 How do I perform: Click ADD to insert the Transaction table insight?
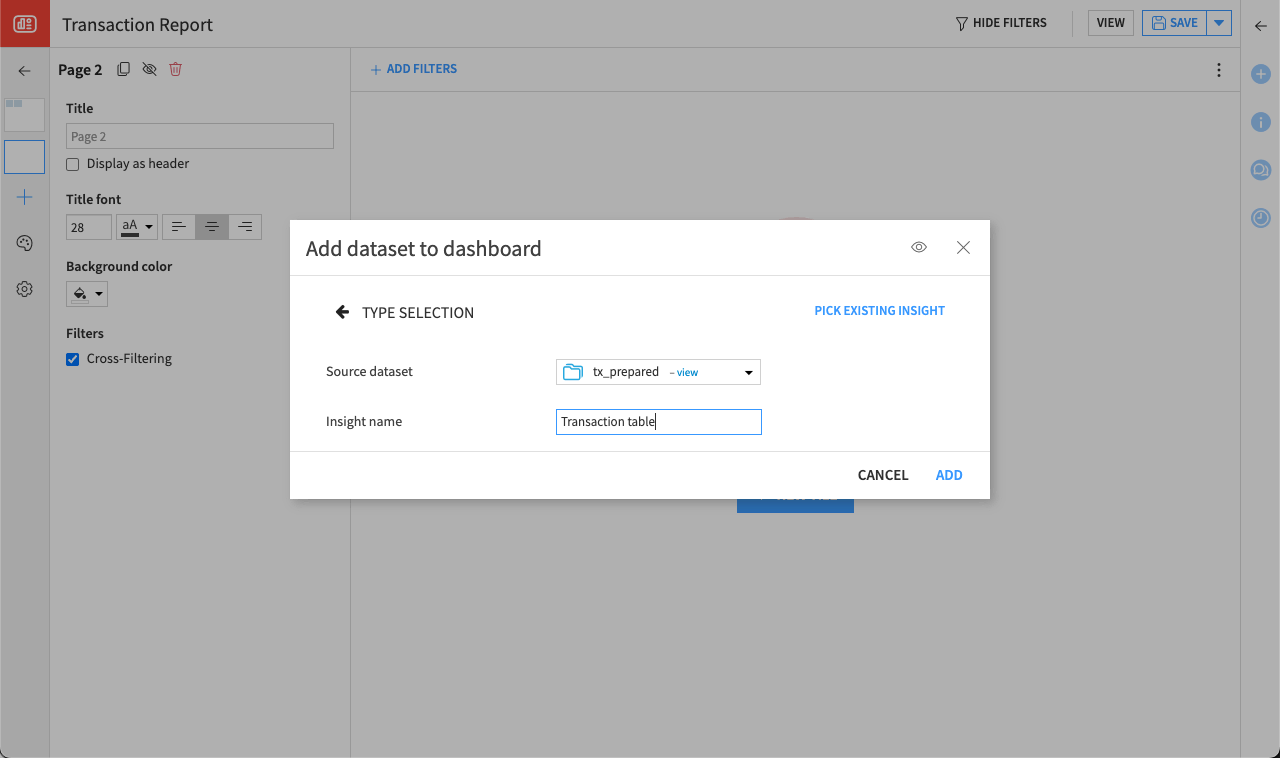pos(948,474)
